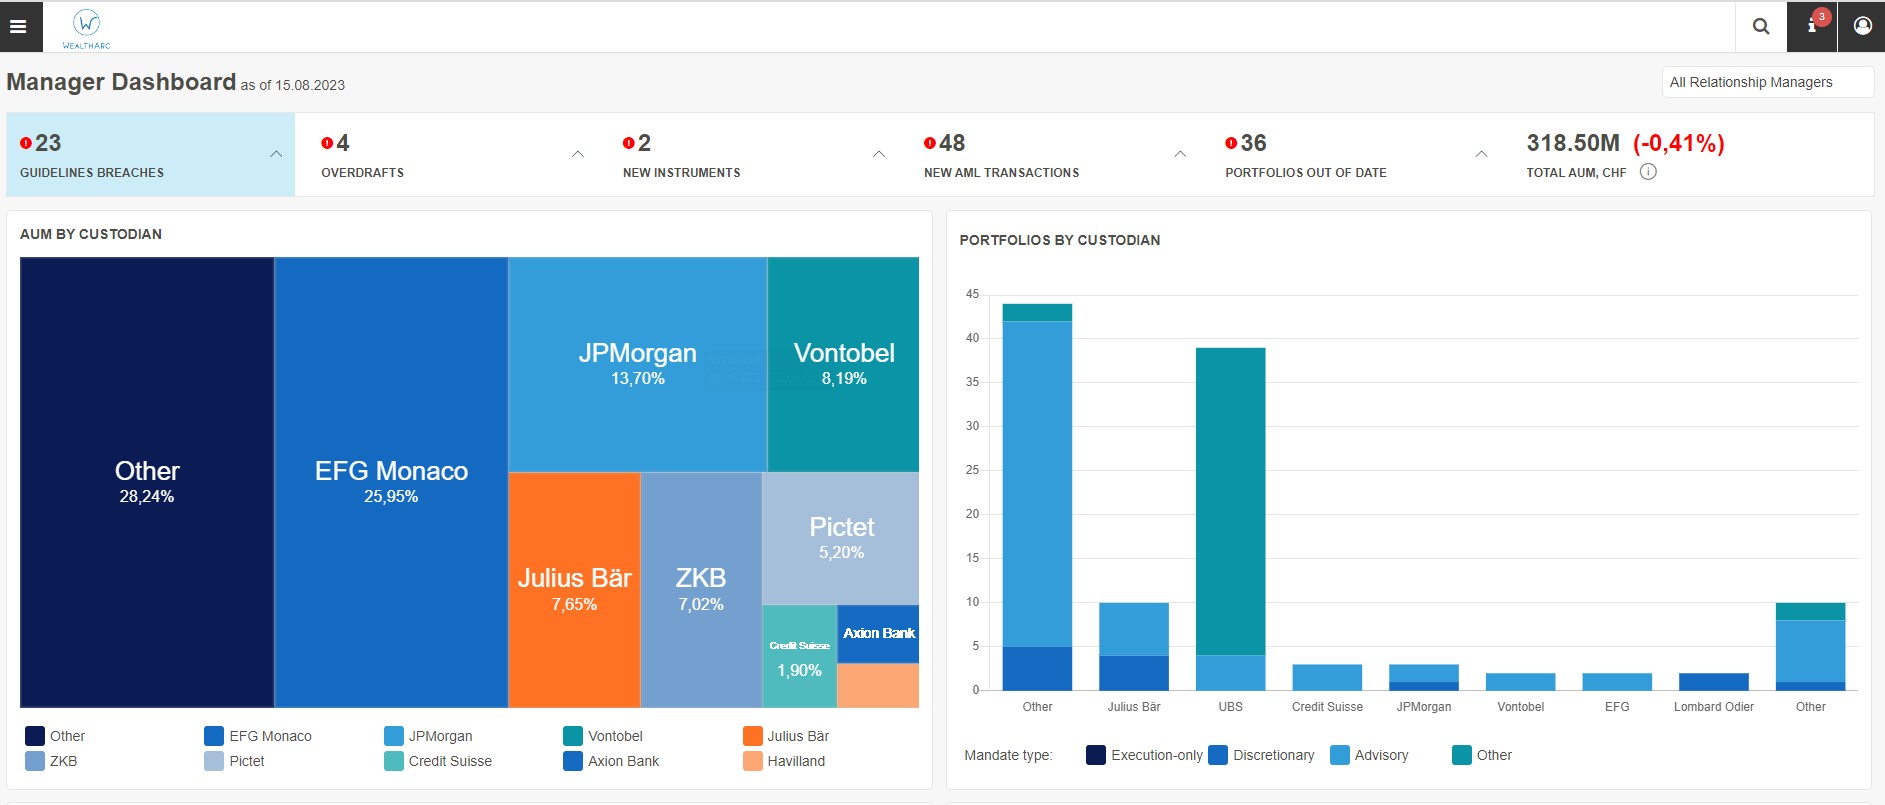Click the Lombard Odier bar
The height and width of the screenshot is (805, 1885).
[1714, 681]
